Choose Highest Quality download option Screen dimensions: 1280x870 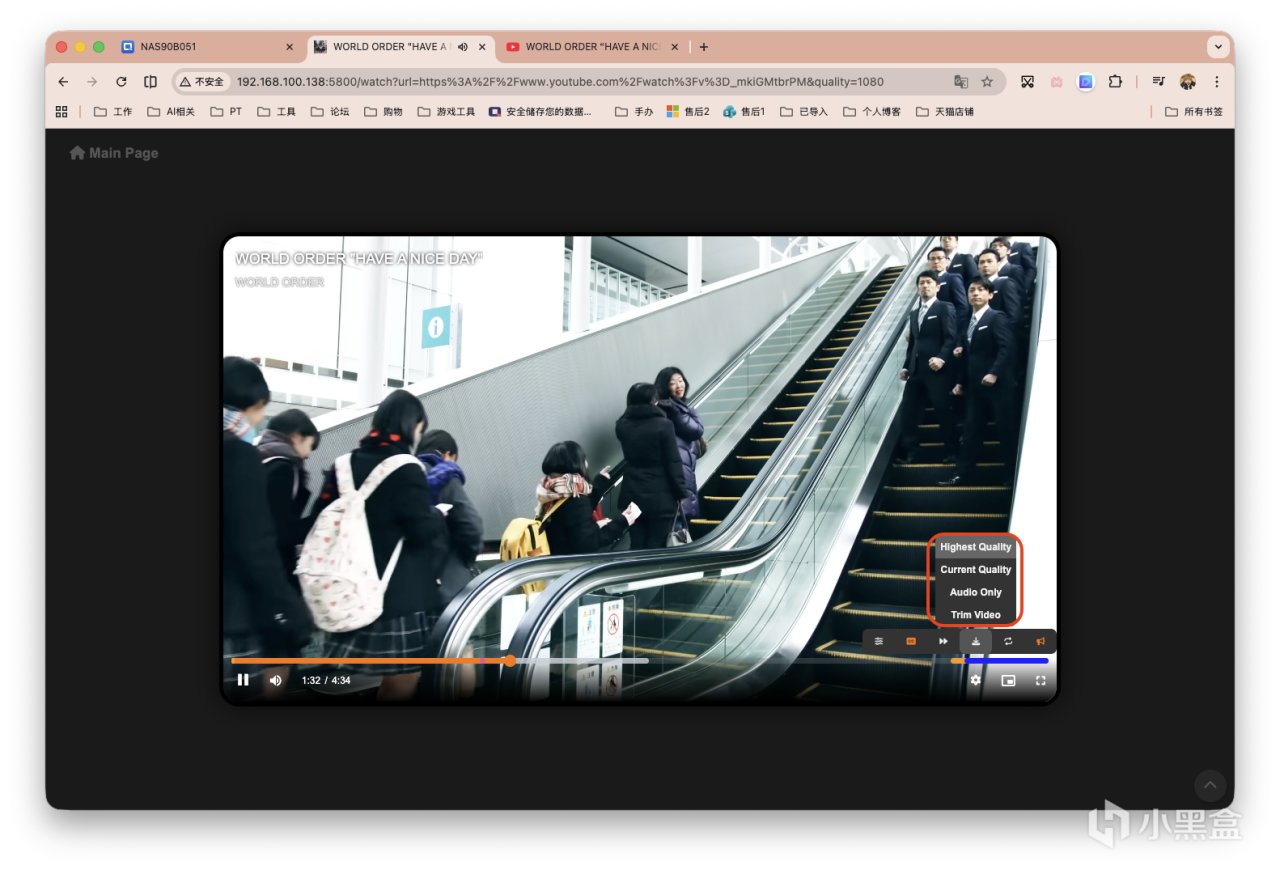click(x=976, y=547)
